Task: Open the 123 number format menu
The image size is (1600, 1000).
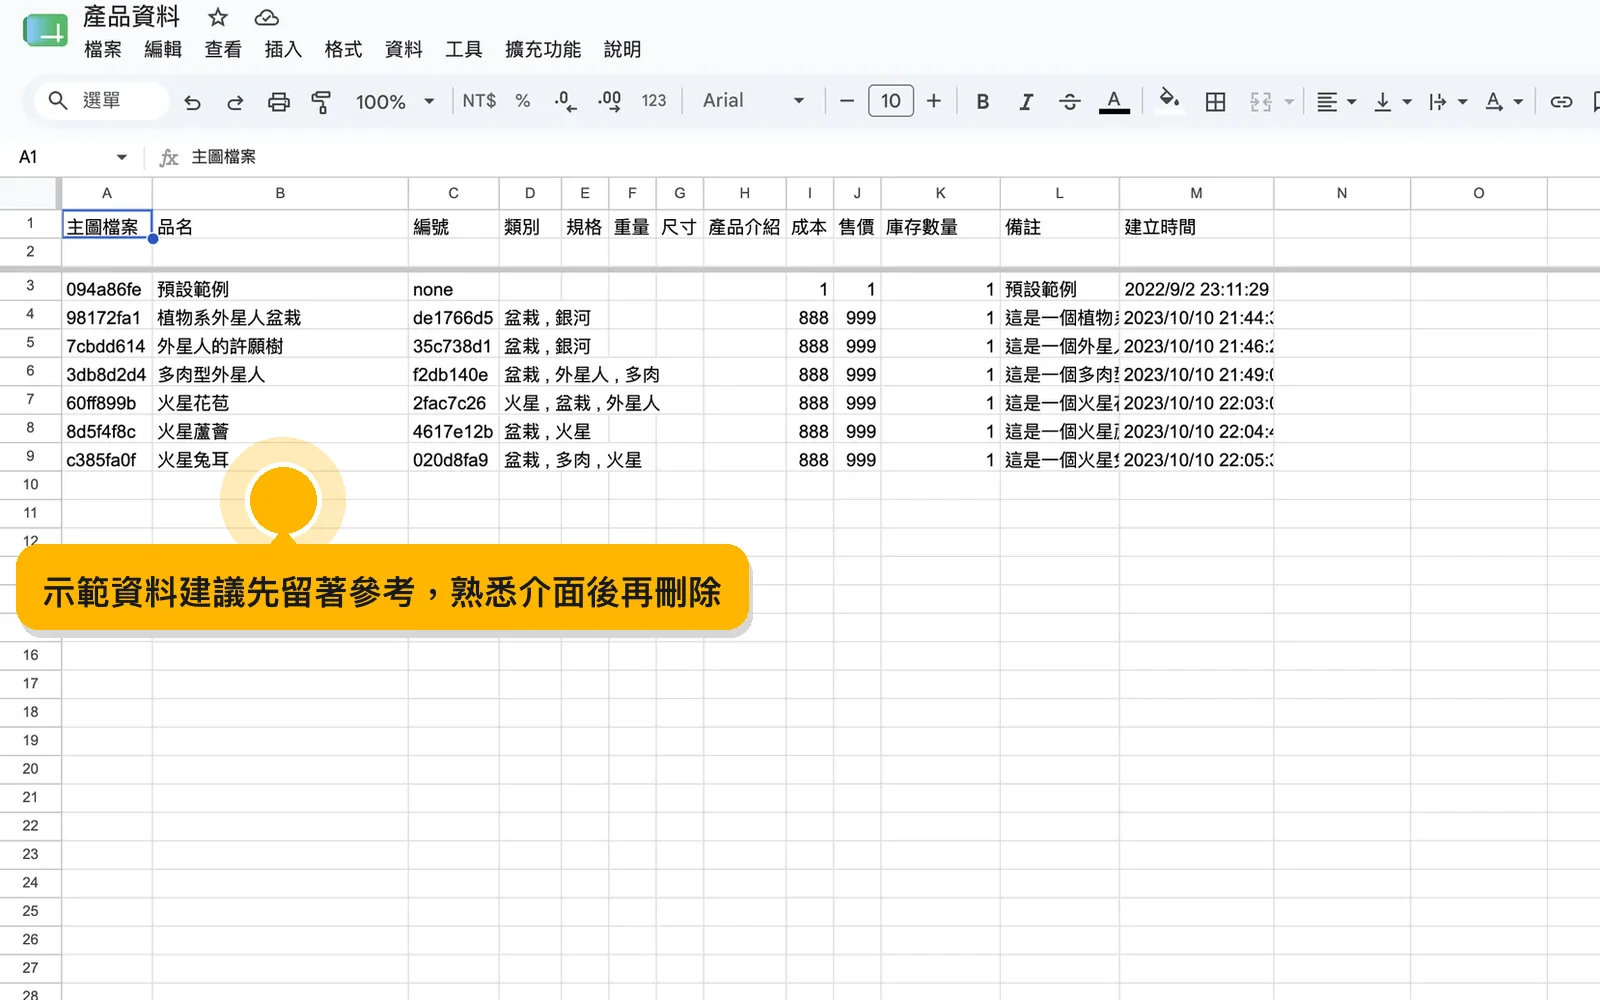Action: 654,101
